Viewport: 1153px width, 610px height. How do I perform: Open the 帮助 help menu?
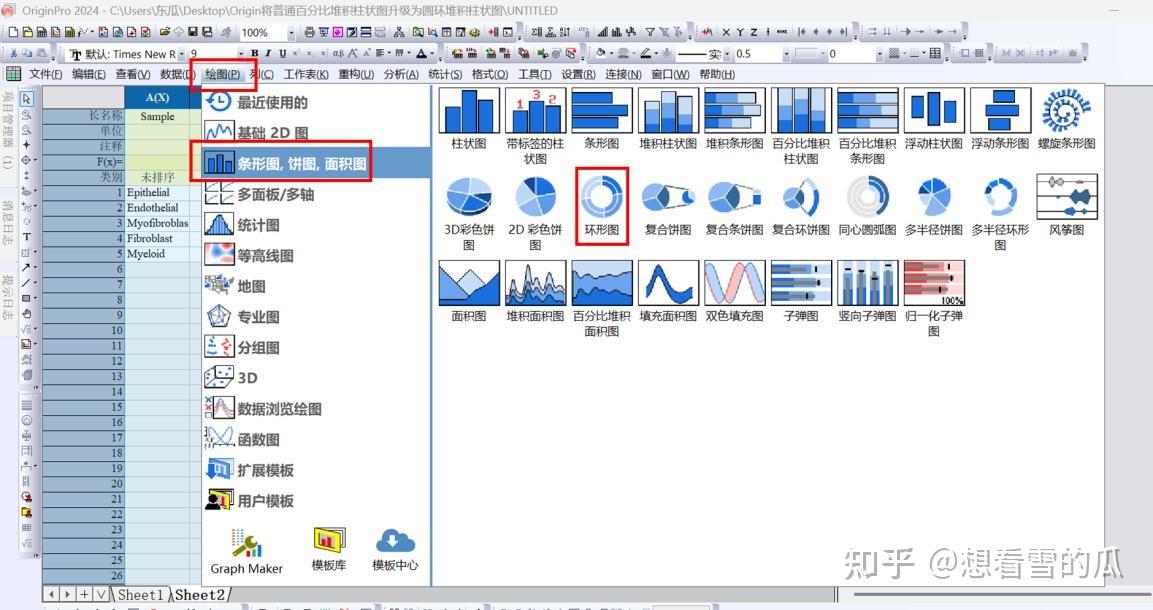pos(717,74)
